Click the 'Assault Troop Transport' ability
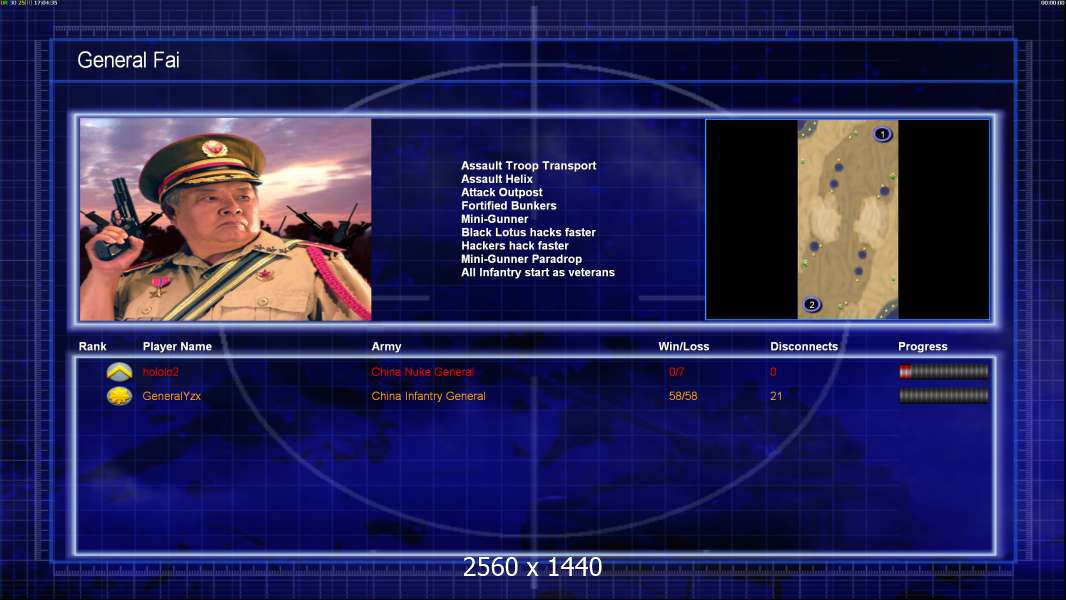 click(x=528, y=165)
